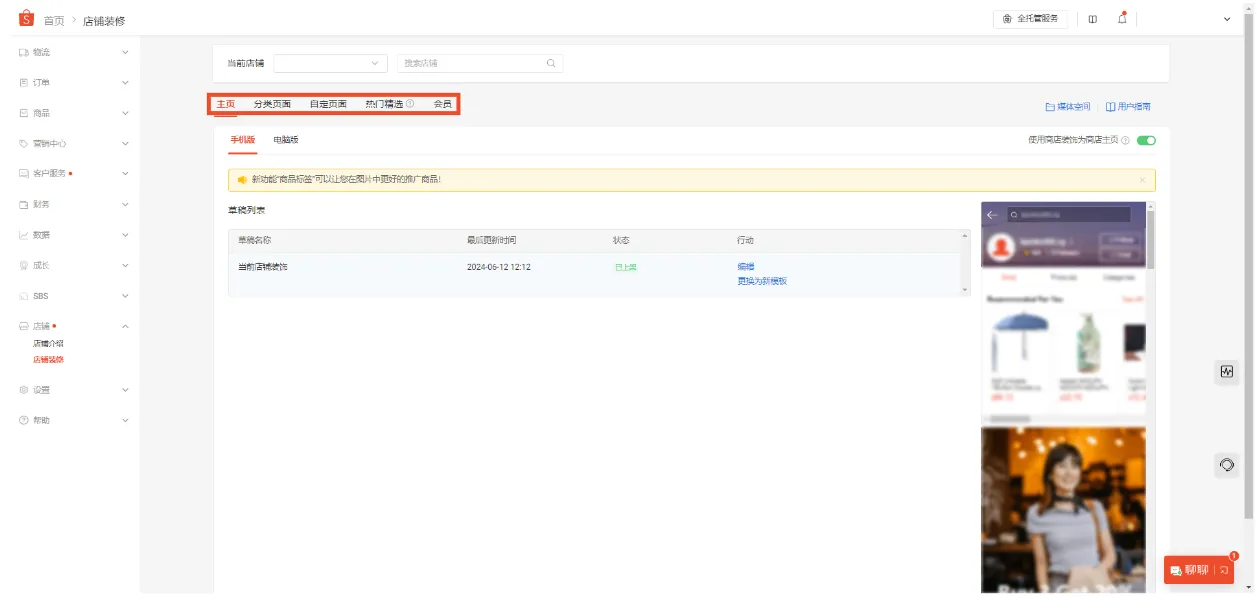Click the search icon in the 搜索店铺 box
1258x596 pixels.
(x=550, y=63)
